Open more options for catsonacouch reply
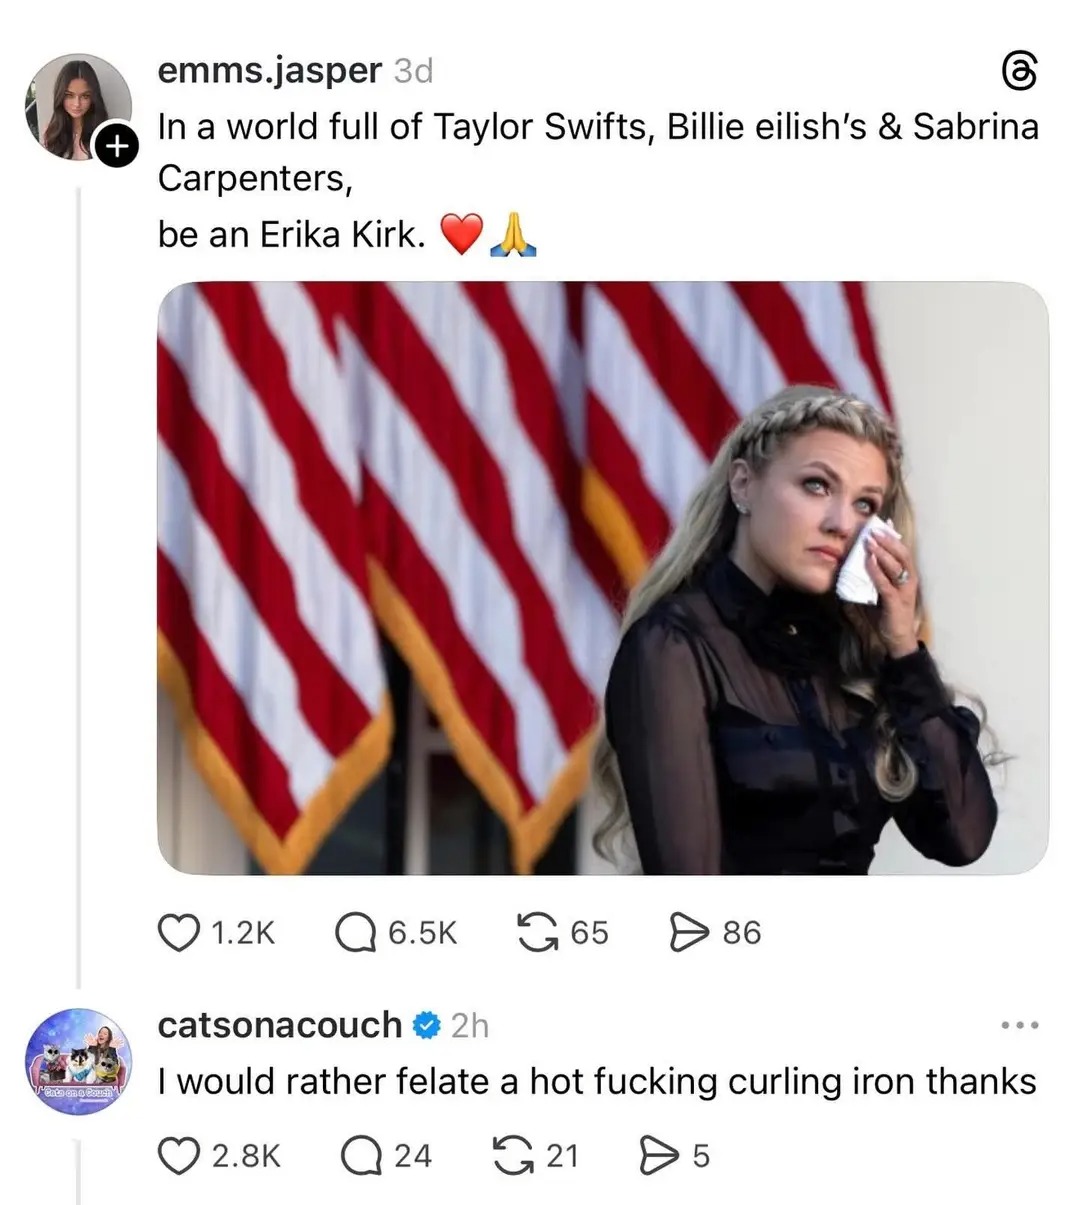Screen dimensions: 1079x1205 1020,1025
